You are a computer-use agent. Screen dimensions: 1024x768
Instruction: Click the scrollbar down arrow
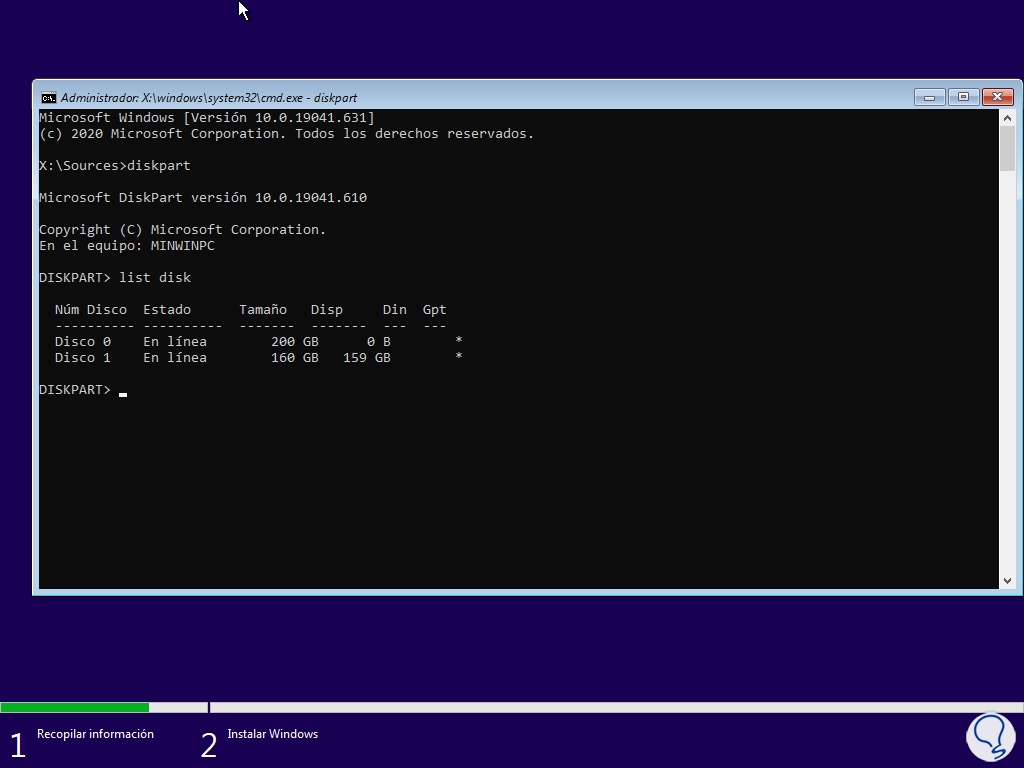(x=1007, y=581)
